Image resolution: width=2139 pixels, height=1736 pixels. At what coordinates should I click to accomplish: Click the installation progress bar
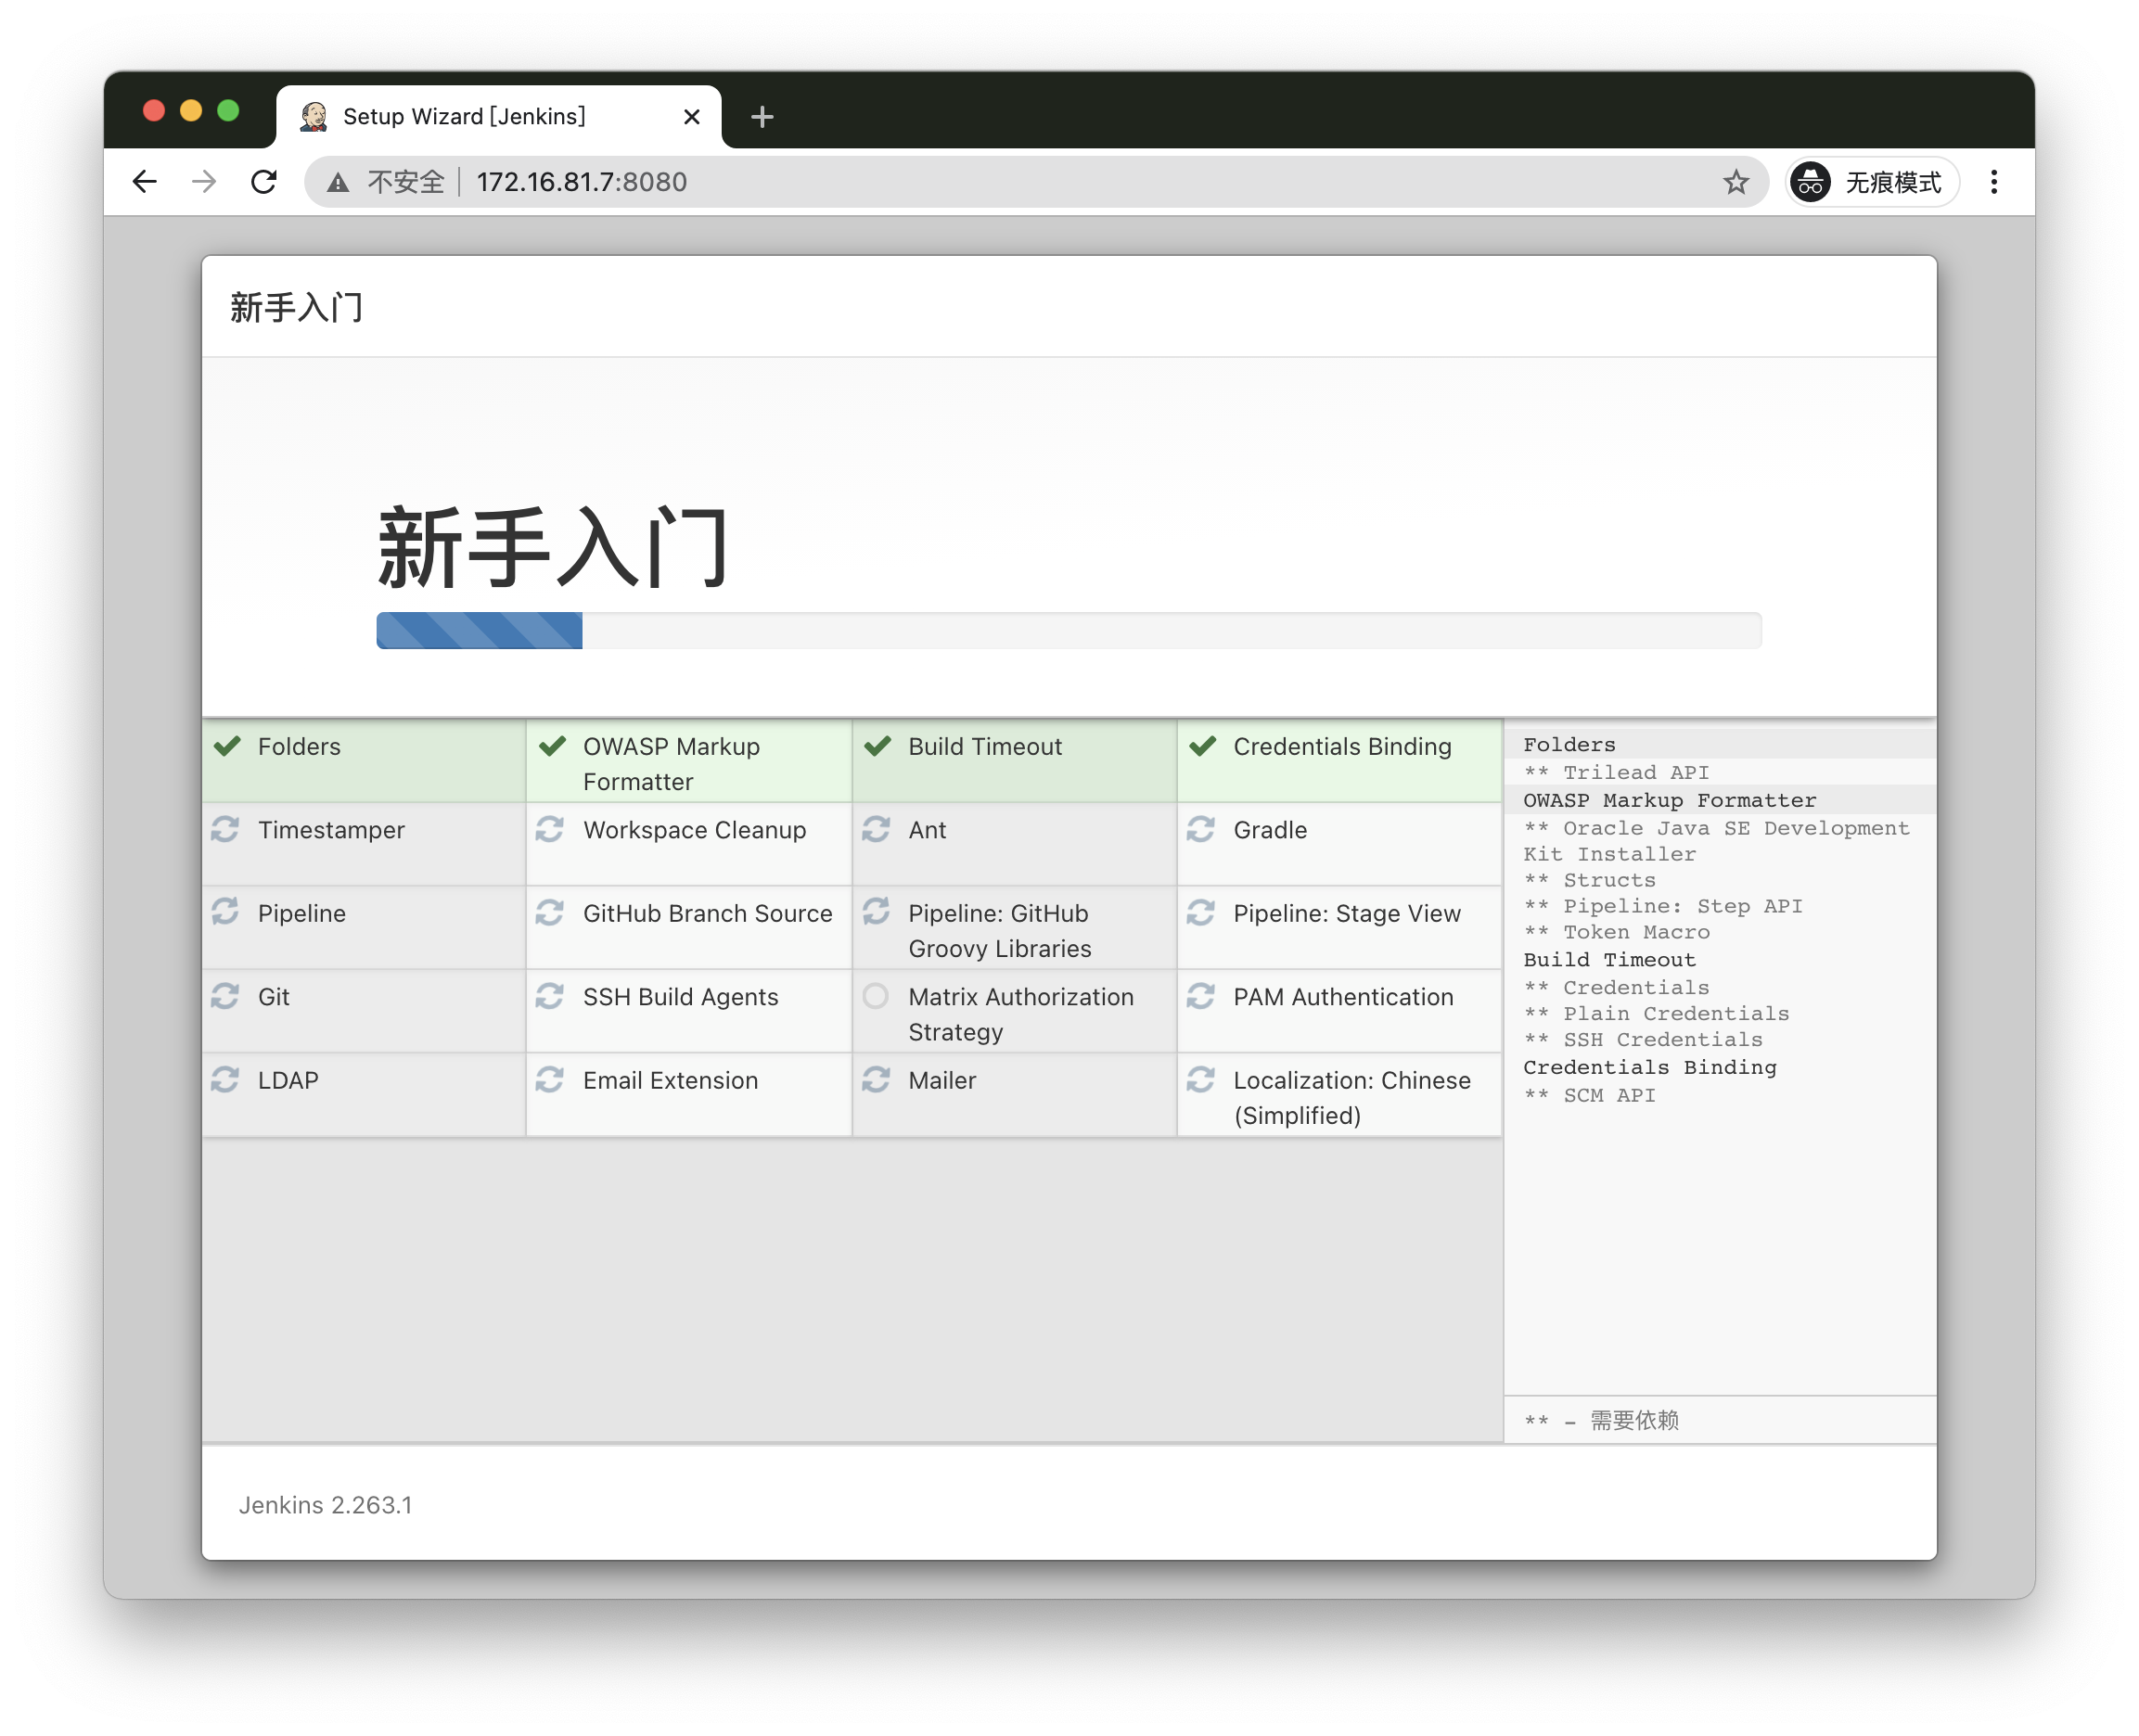point(1068,631)
